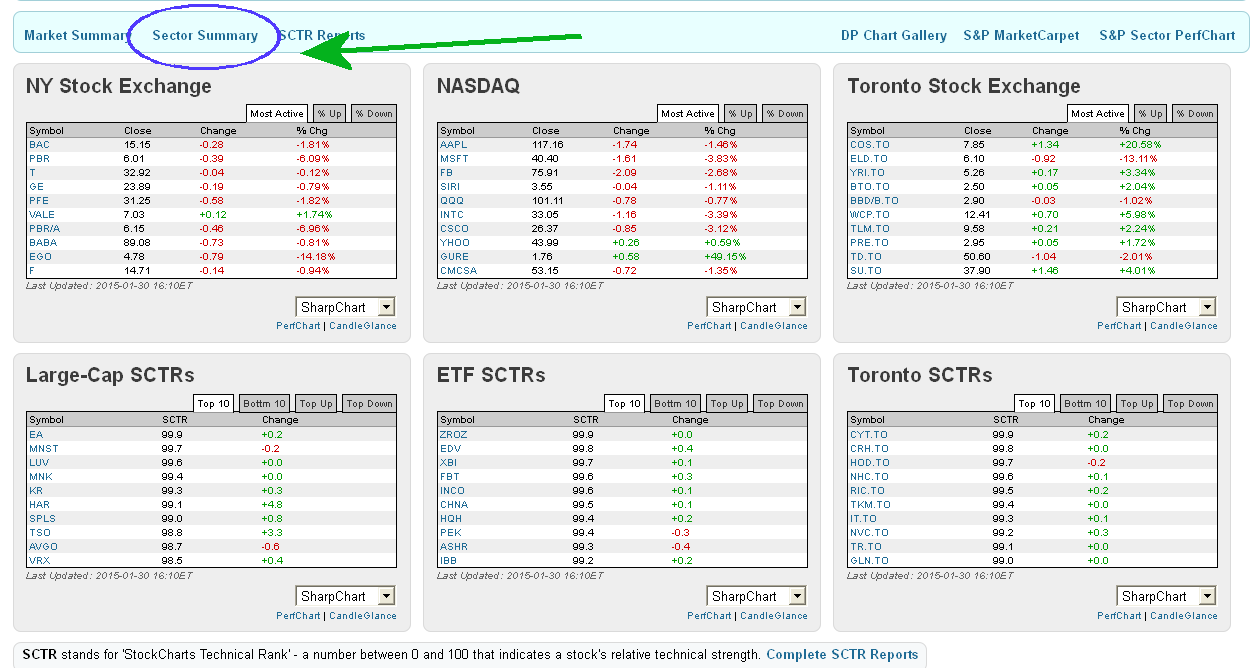Screen dimensions: 1258x668
Task: Select ETF SCTRs Top Up tab
Action: (x=727, y=403)
